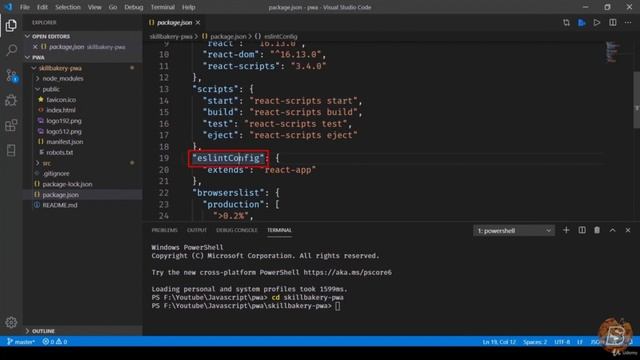The height and width of the screenshot is (360, 640).
Task: Open the terminal selector dropdown 1: powershell
Action: pos(514,231)
